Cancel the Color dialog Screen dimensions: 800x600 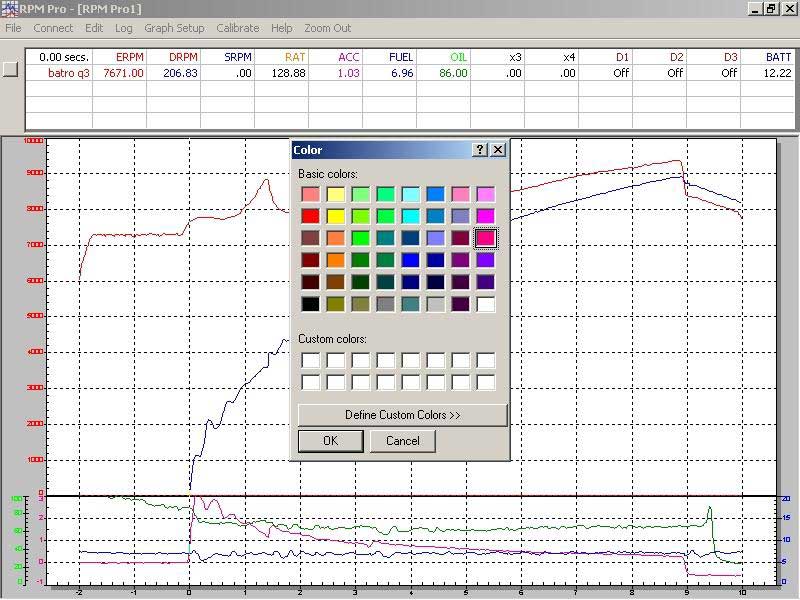point(403,441)
